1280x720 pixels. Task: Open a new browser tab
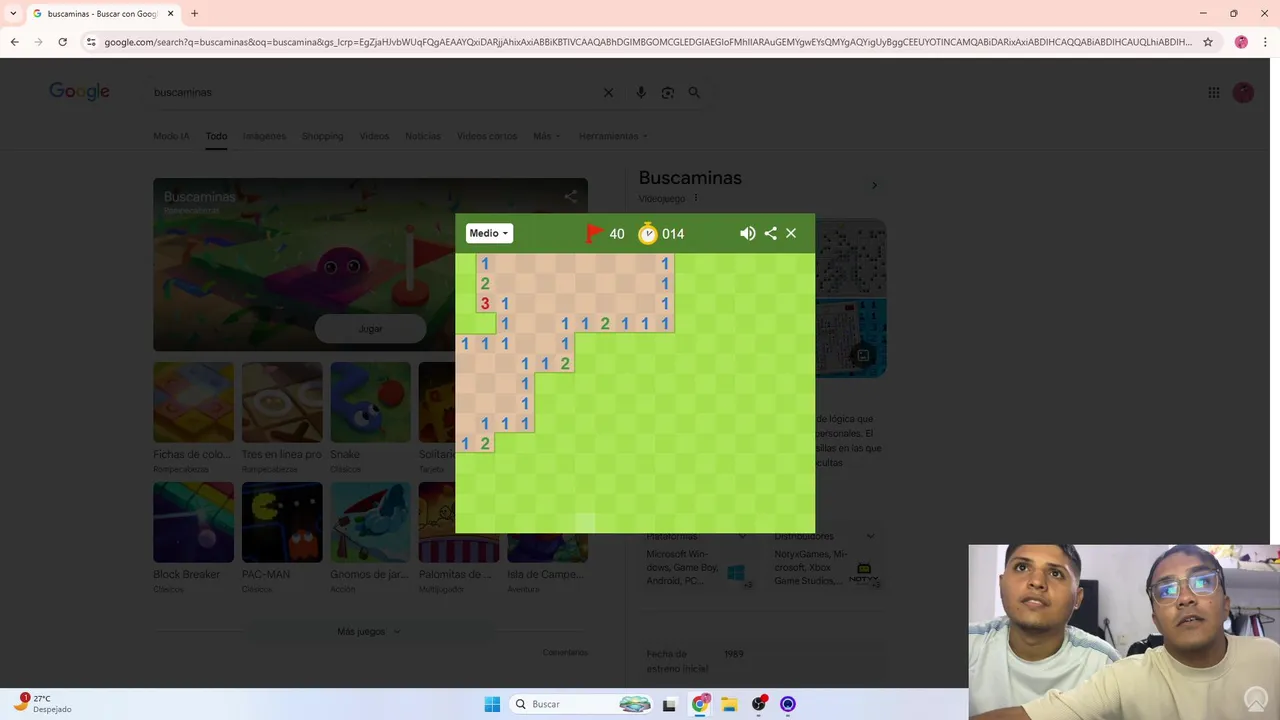click(x=194, y=14)
